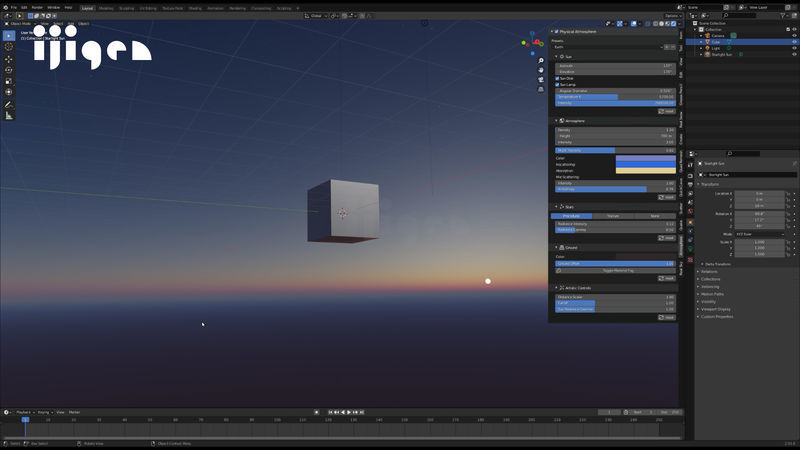800x450 pixels.
Task: Open the Tool properties tab icon
Action: (x=690, y=165)
